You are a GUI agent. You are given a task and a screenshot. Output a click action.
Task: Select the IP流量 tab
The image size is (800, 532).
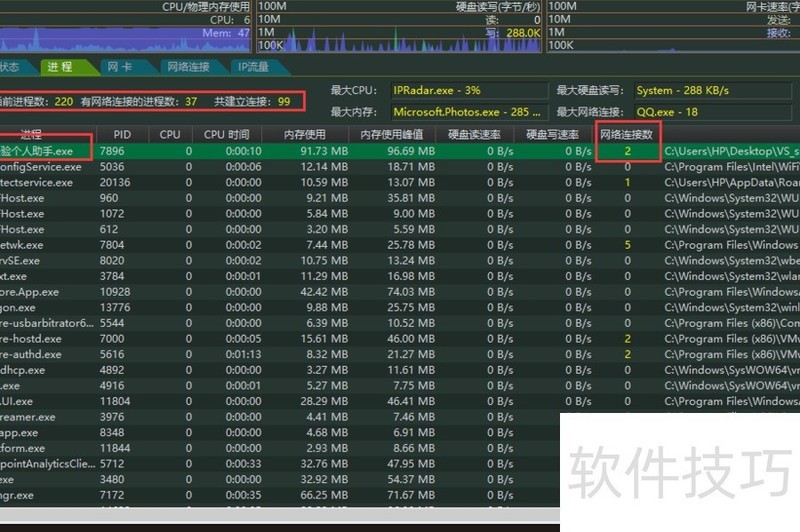point(254,67)
